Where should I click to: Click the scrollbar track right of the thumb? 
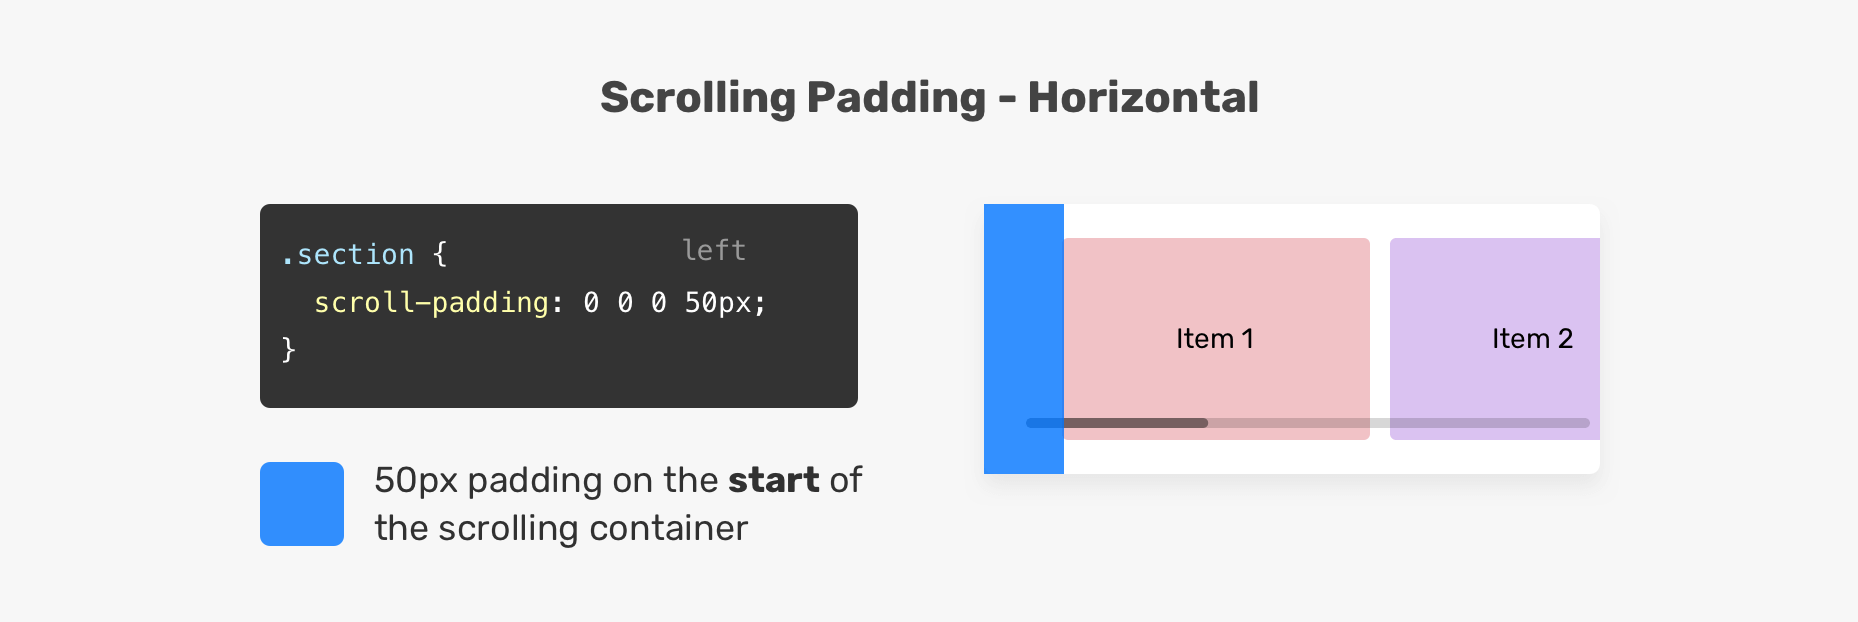coord(1400,423)
